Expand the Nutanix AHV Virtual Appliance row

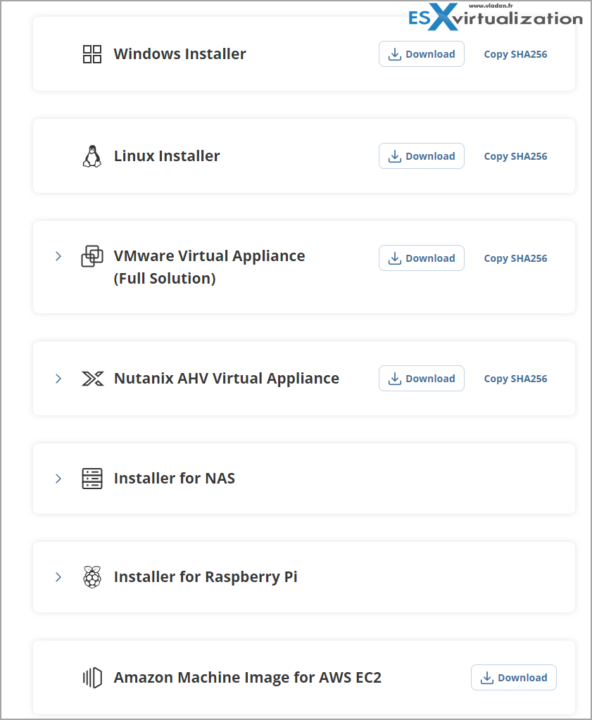click(58, 379)
